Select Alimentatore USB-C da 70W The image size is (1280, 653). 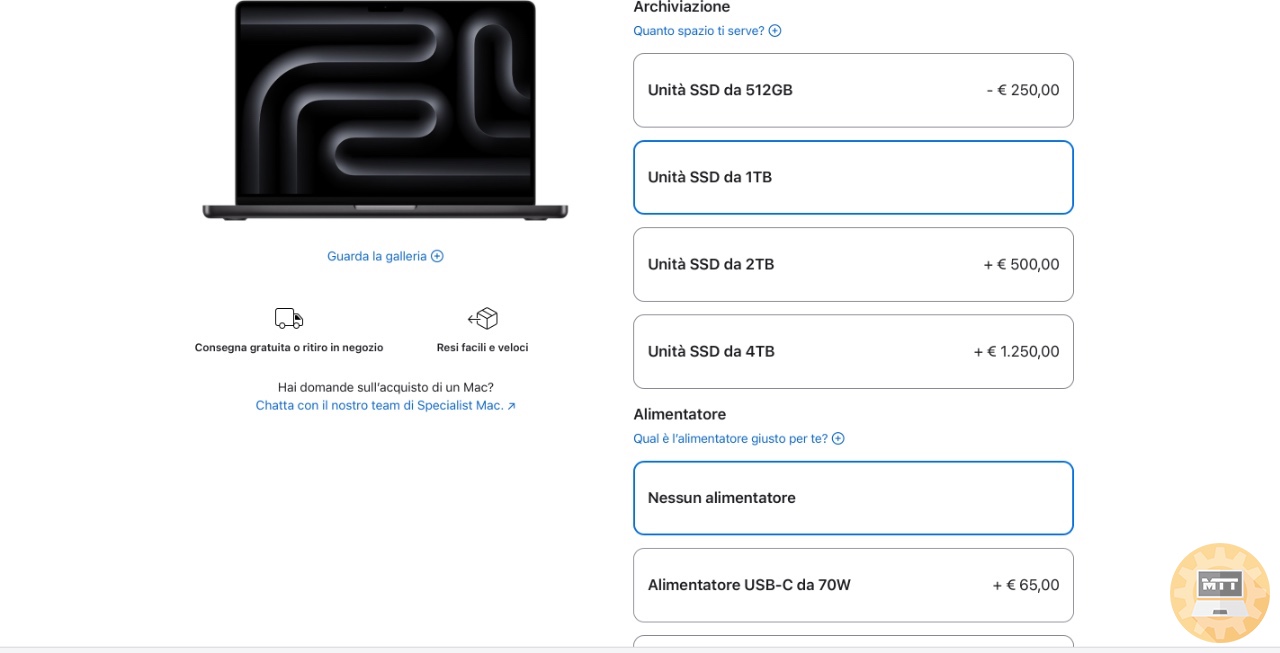(853, 585)
